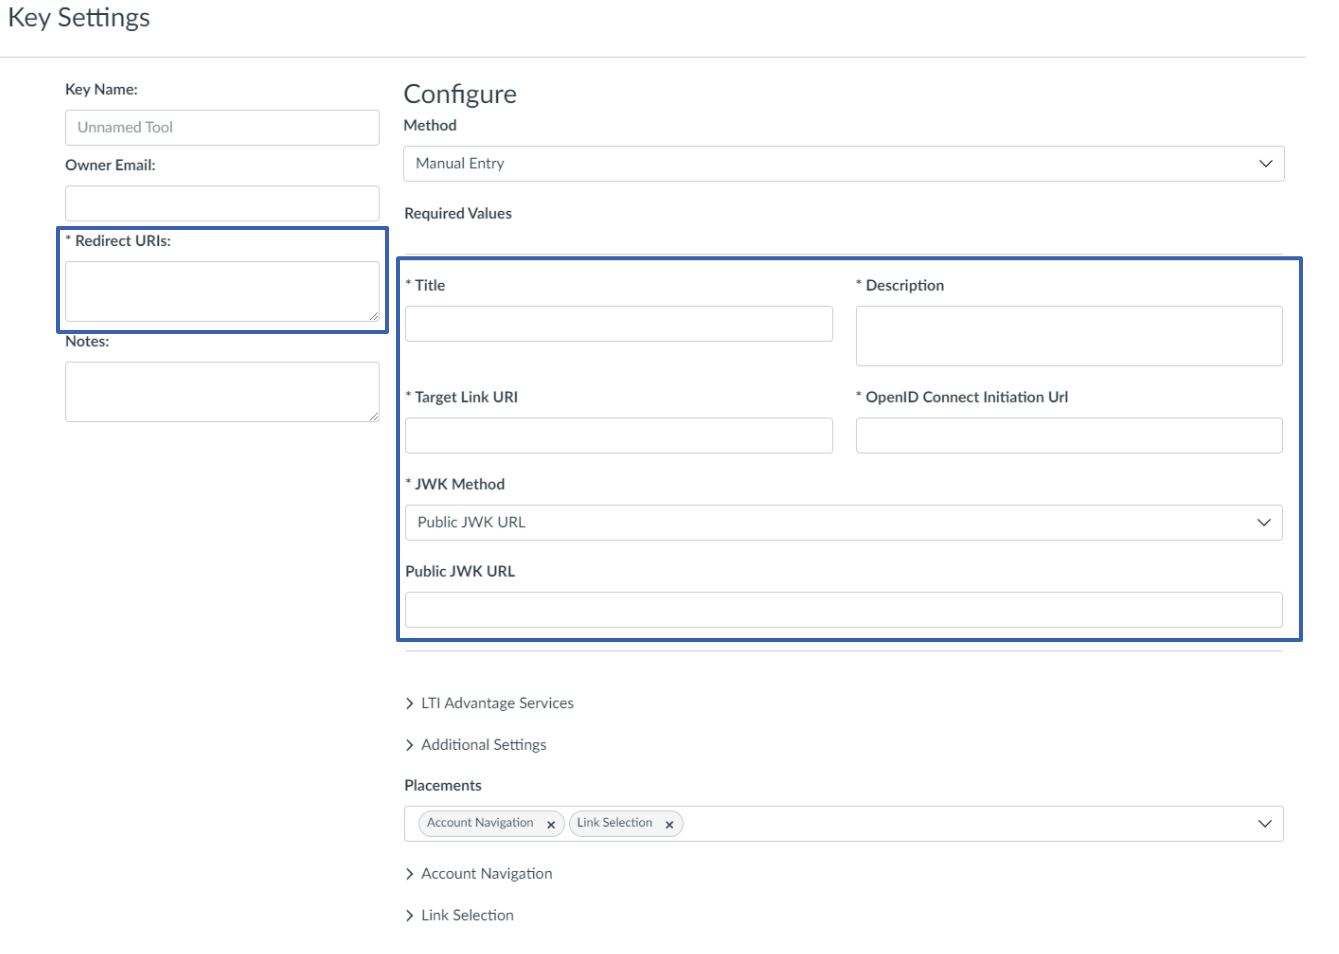Expand the Account Navigation section

click(x=478, y=874)
